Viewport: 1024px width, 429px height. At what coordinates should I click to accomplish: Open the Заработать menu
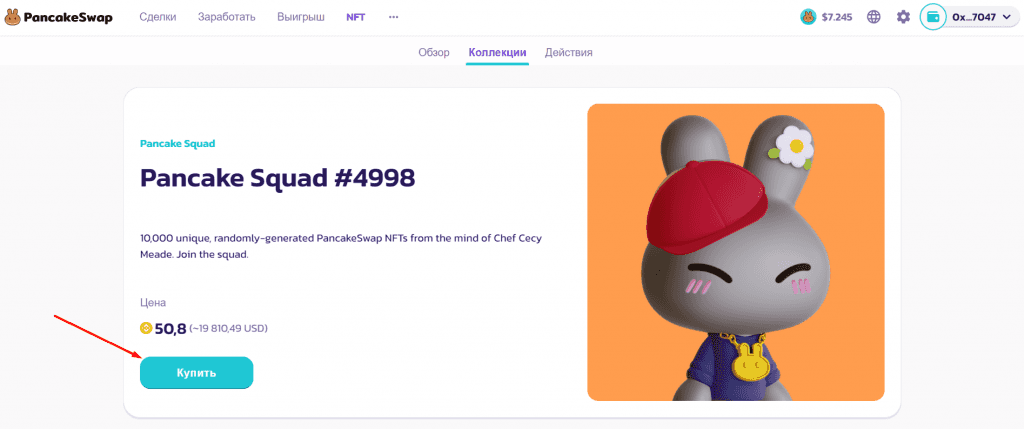(227, 17)
